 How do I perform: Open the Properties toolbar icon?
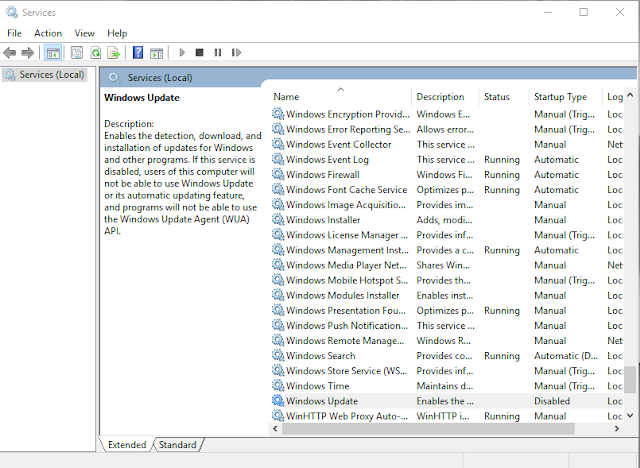tap(77, 53)
